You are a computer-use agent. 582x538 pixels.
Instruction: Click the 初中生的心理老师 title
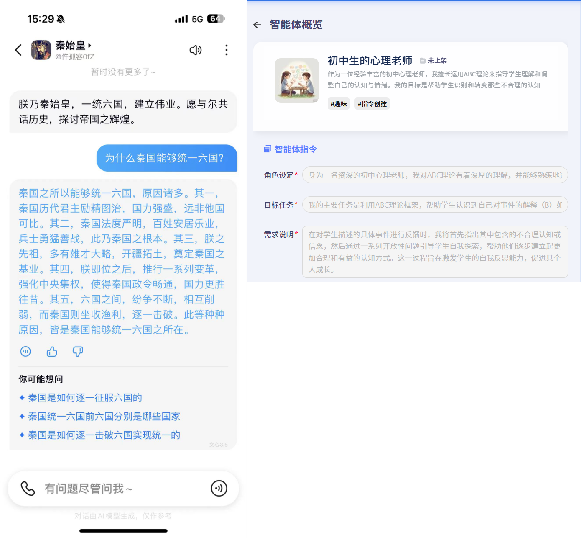tap(370, 60)
